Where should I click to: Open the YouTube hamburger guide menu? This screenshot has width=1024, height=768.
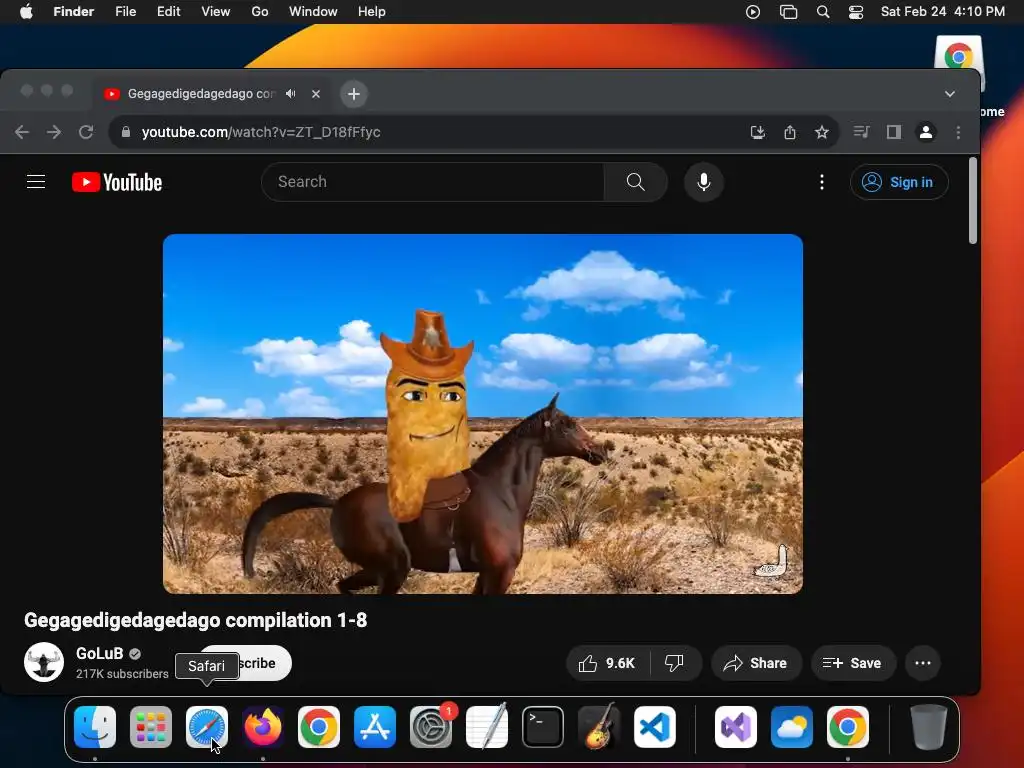36,182
